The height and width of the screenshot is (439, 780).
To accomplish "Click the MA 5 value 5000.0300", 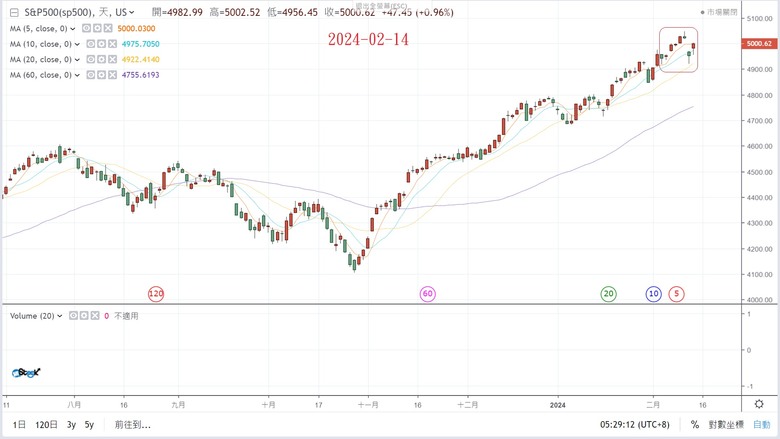I will [136, 28].
